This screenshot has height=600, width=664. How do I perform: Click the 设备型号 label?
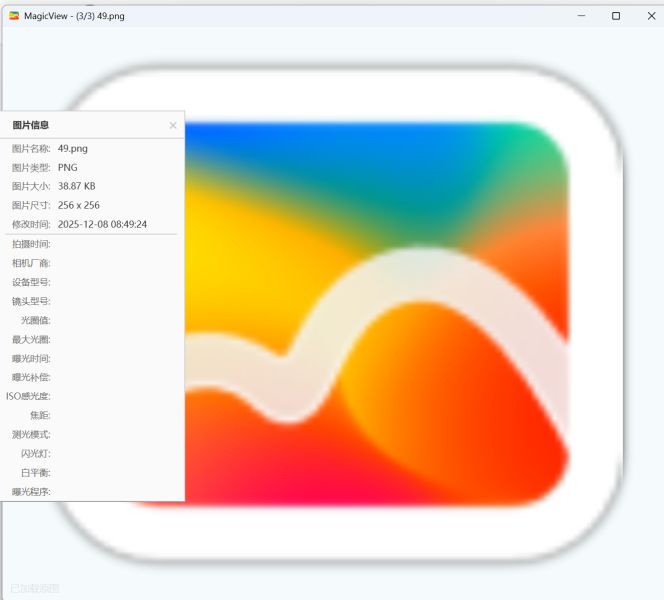[31, 282]
